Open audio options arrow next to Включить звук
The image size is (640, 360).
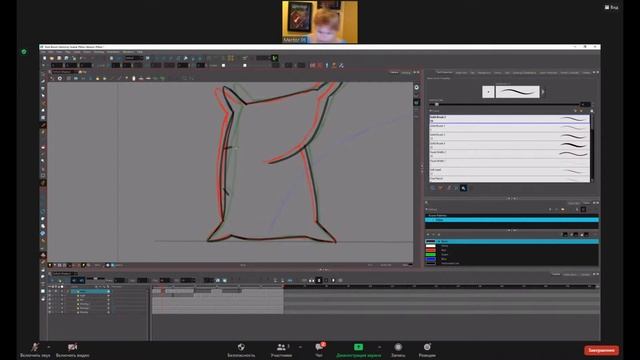[x=49, y=347]
